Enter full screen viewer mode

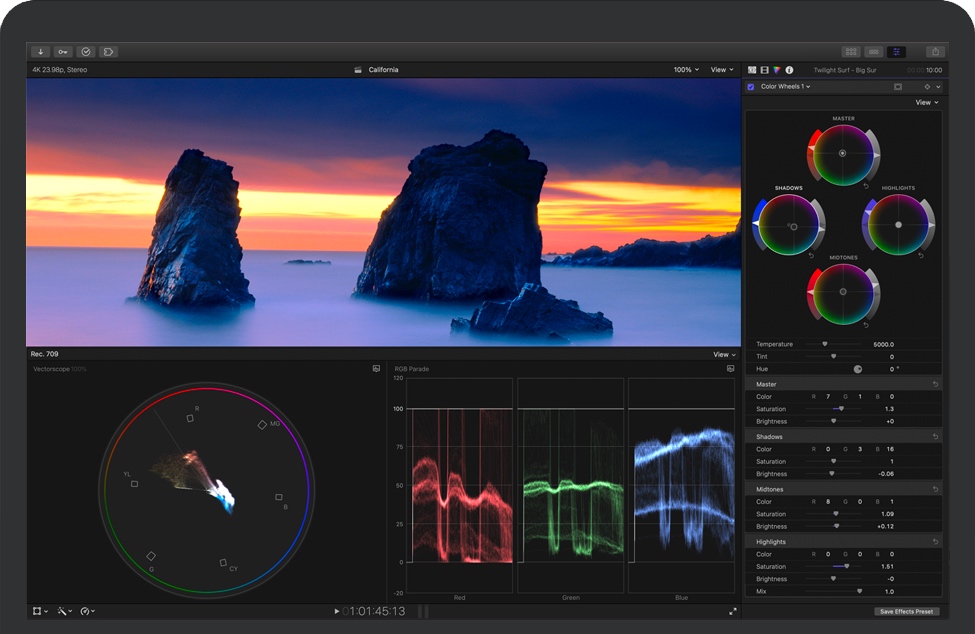(x=732, y=611)
